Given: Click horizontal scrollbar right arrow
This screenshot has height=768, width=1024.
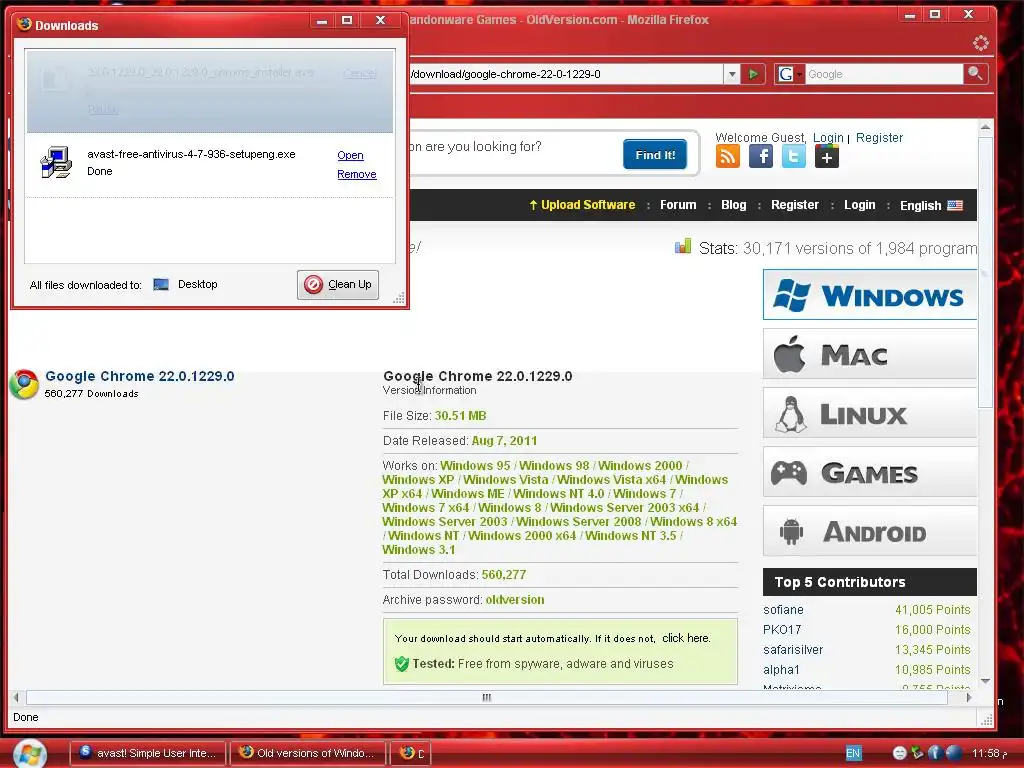Looking at the screenshot, I should pos(968,697).
